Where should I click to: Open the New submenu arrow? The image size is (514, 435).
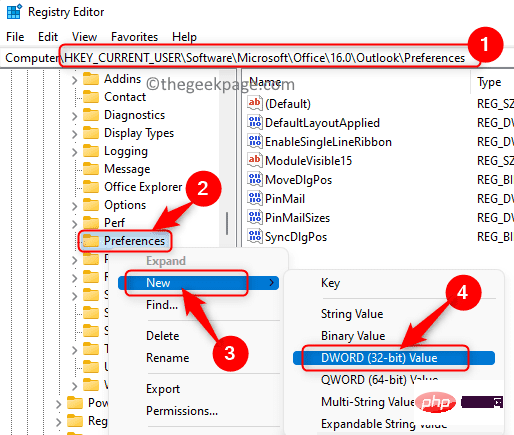272,283
